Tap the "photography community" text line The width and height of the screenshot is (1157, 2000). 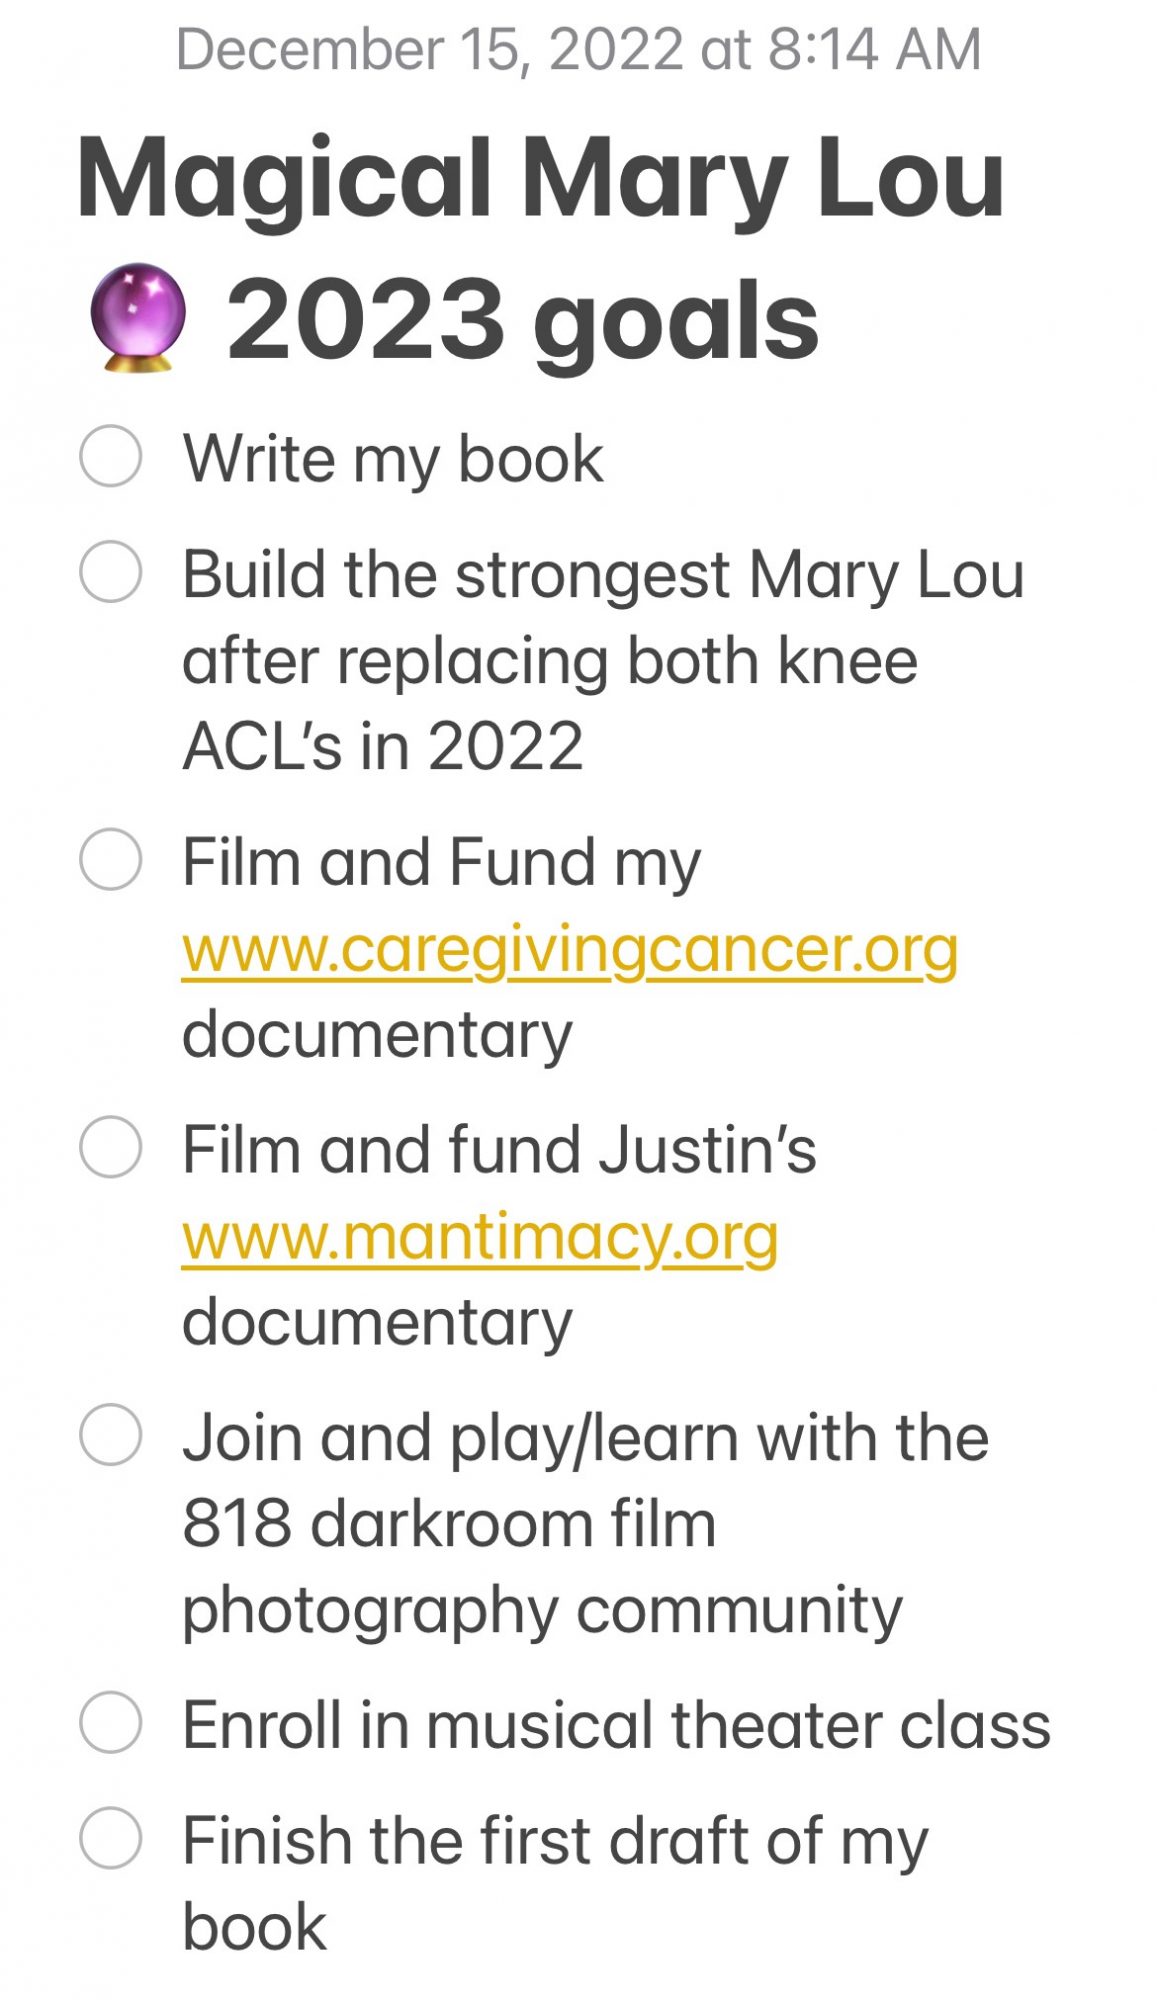pyautogui.click(x=542, y=1610)
